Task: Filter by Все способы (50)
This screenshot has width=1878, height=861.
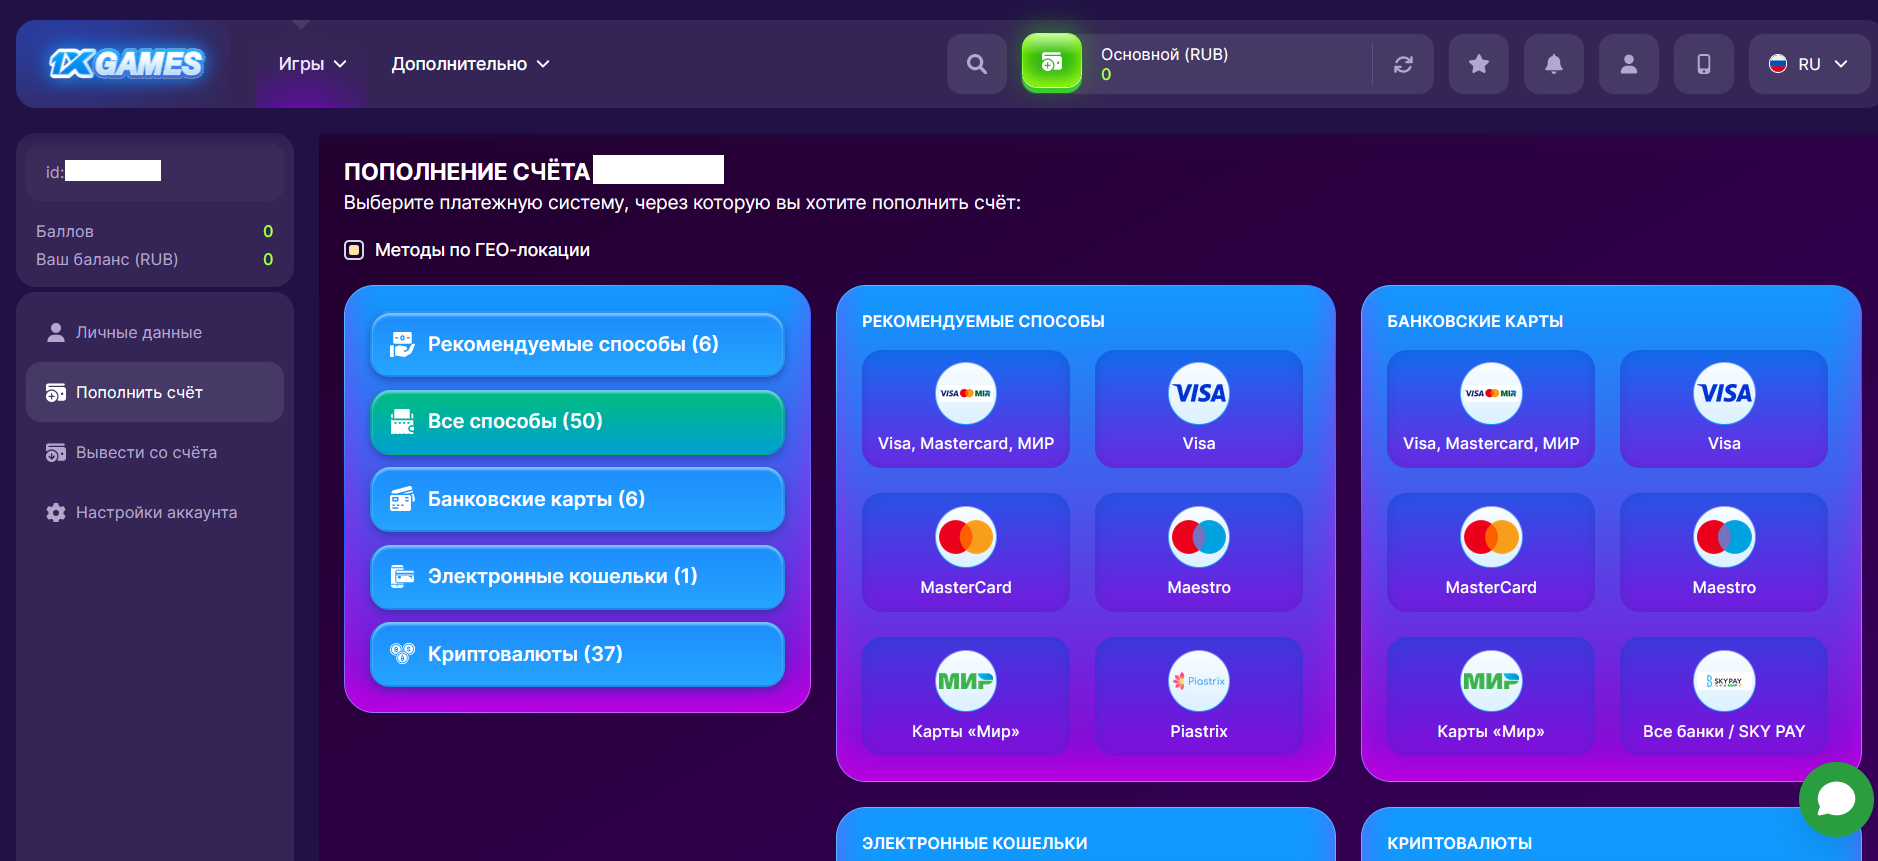Action: 577,422
